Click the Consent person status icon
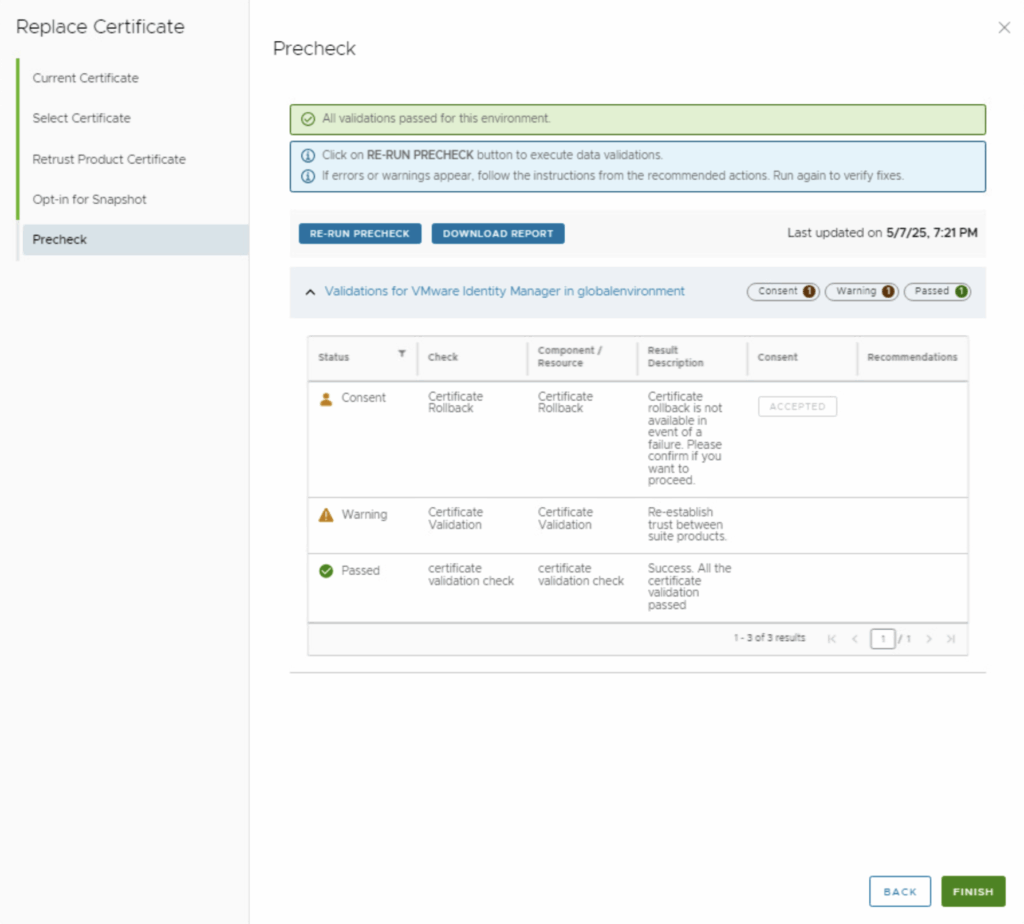This screenshot has width=1024, height=924. pos(326,398)
